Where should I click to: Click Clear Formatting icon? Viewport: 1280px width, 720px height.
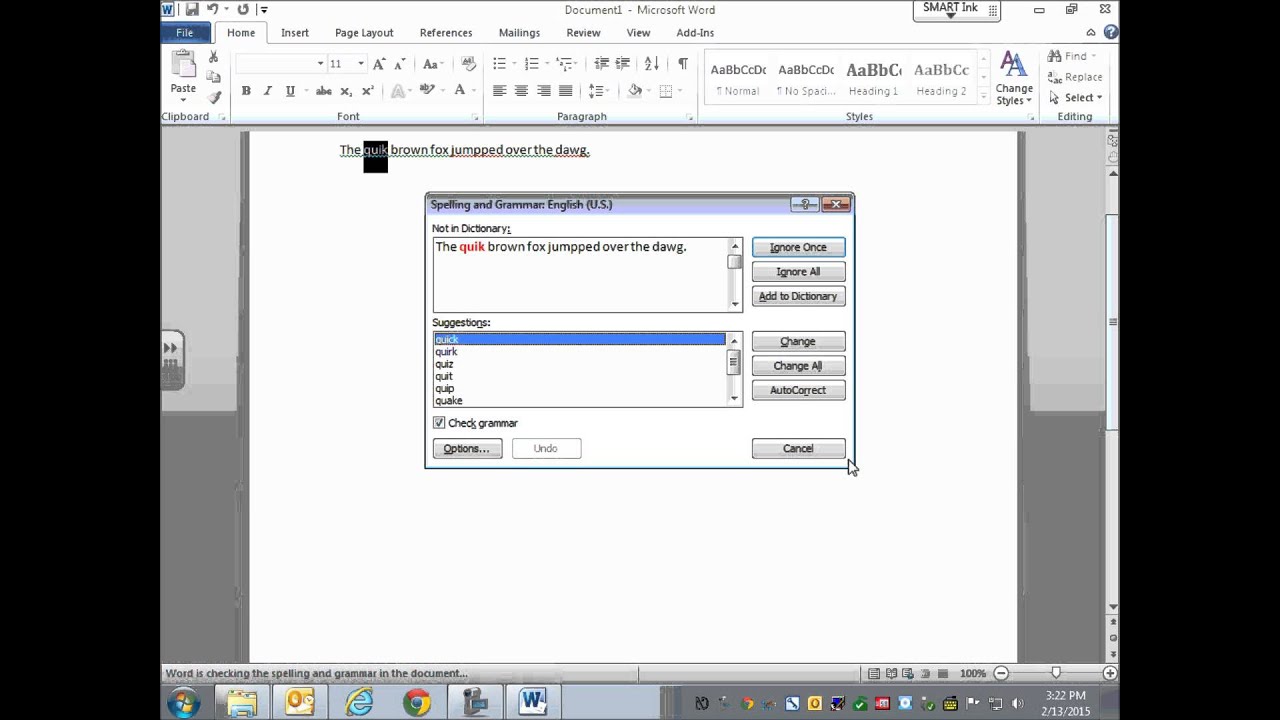point(468,64)
